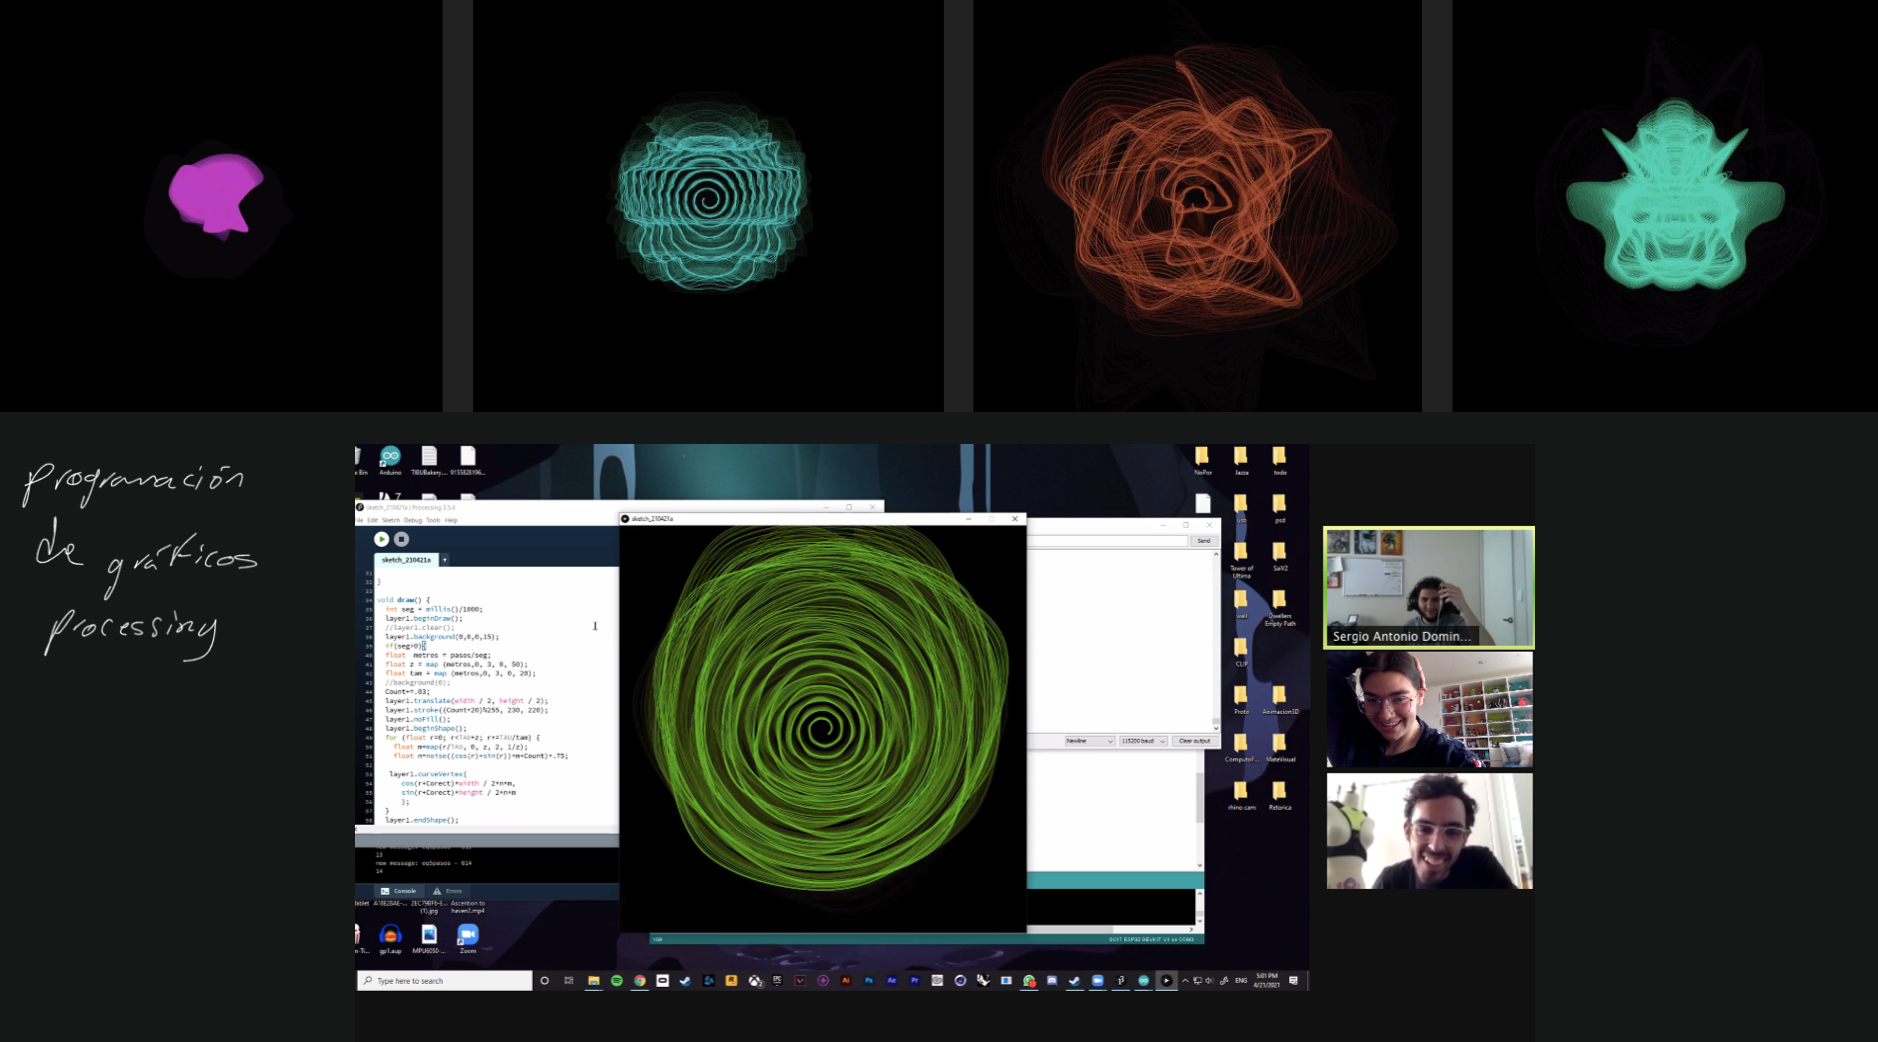Select the Jazza desktop folder
The image size is (1878, 1042).
1241,461
